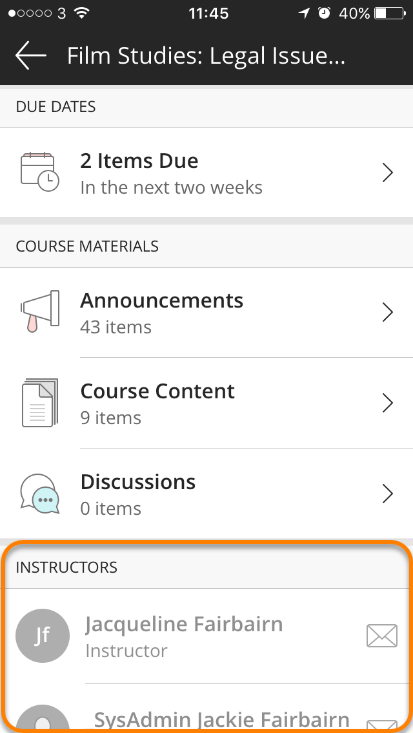Open the calendar clock due dates icon

[x=40, y=172]
